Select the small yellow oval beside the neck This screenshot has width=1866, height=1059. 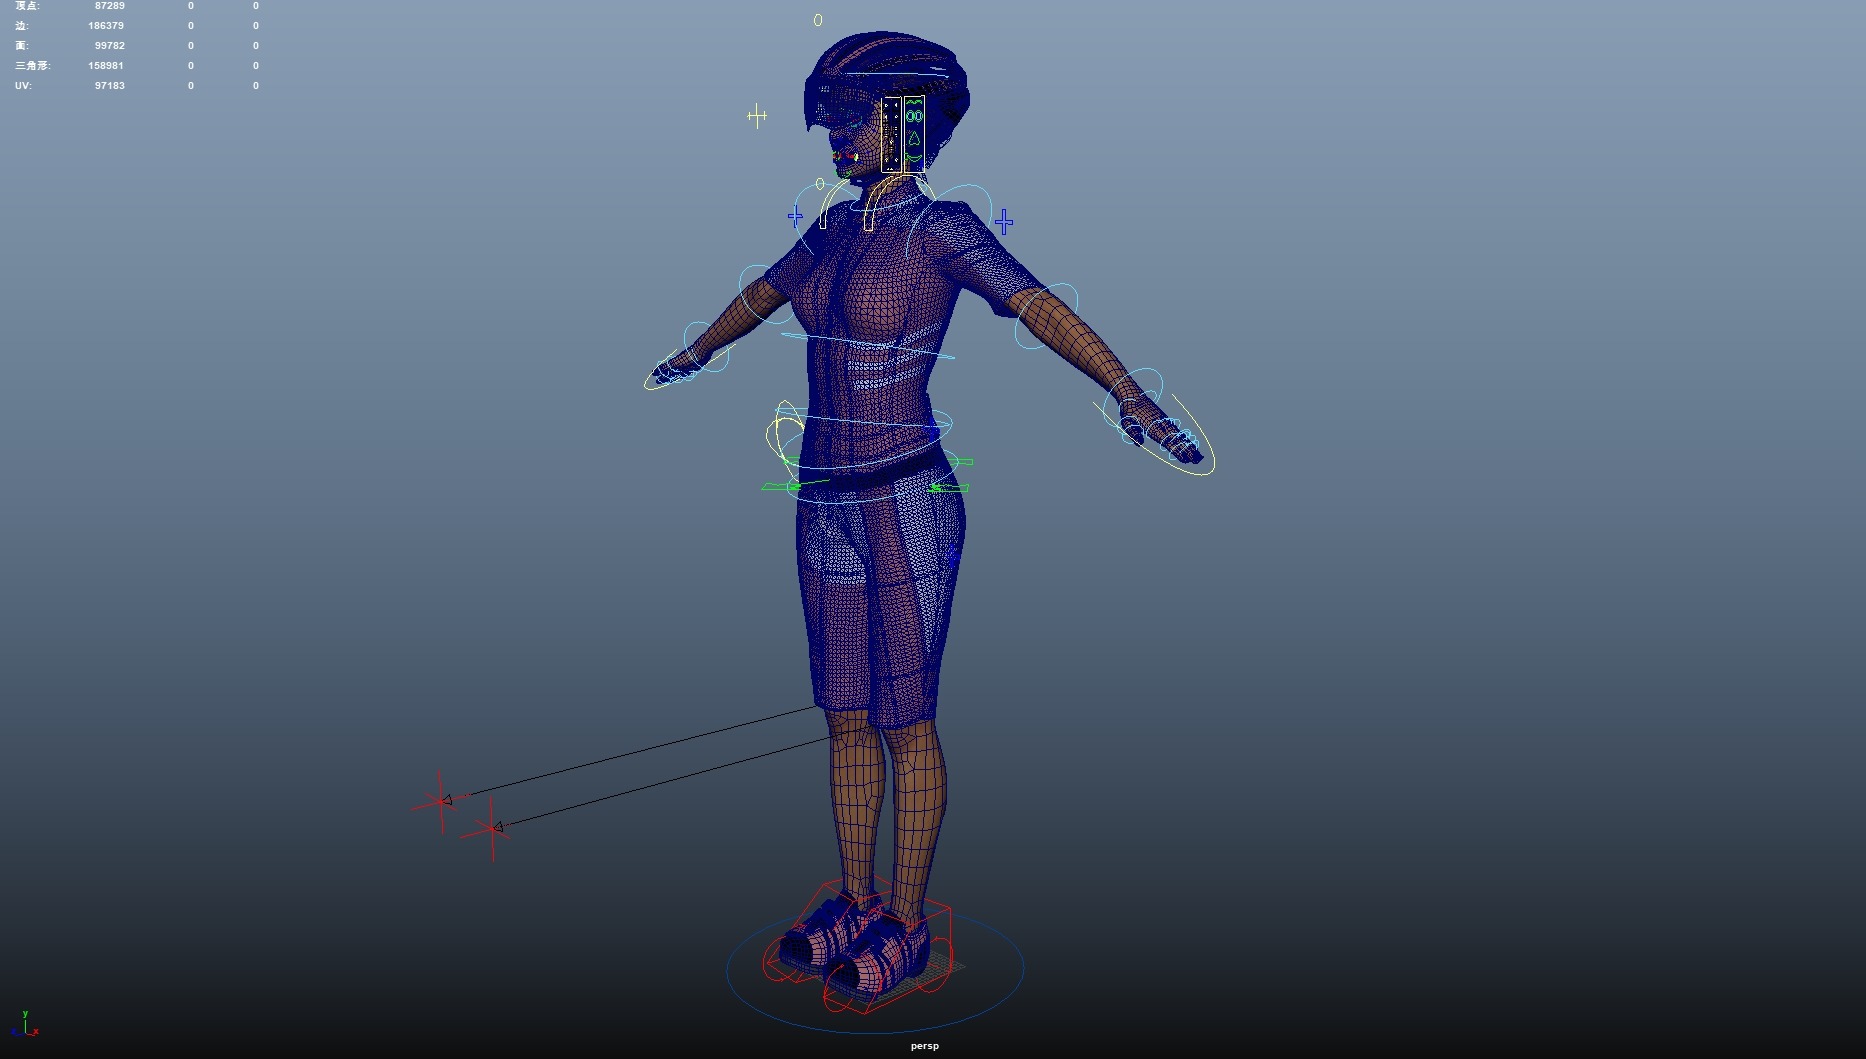click(820, 184)
